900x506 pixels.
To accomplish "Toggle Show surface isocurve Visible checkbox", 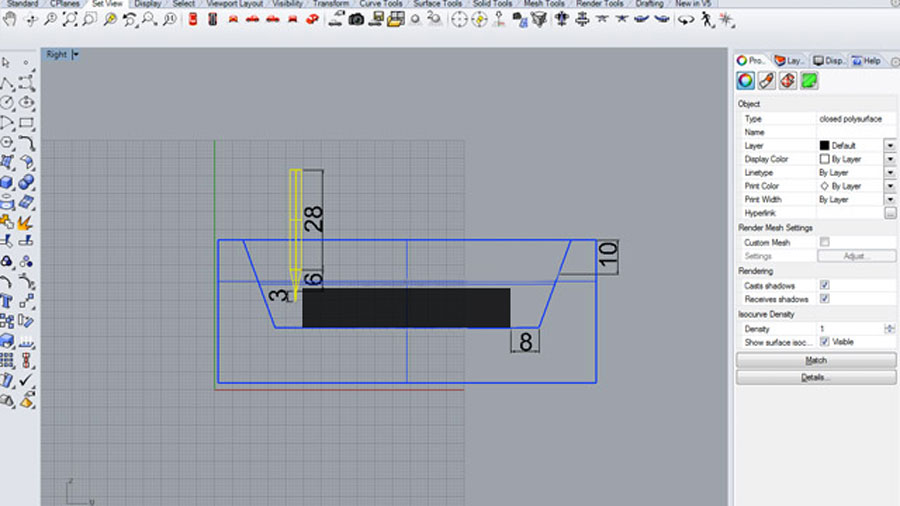I will tap(825, 342).
